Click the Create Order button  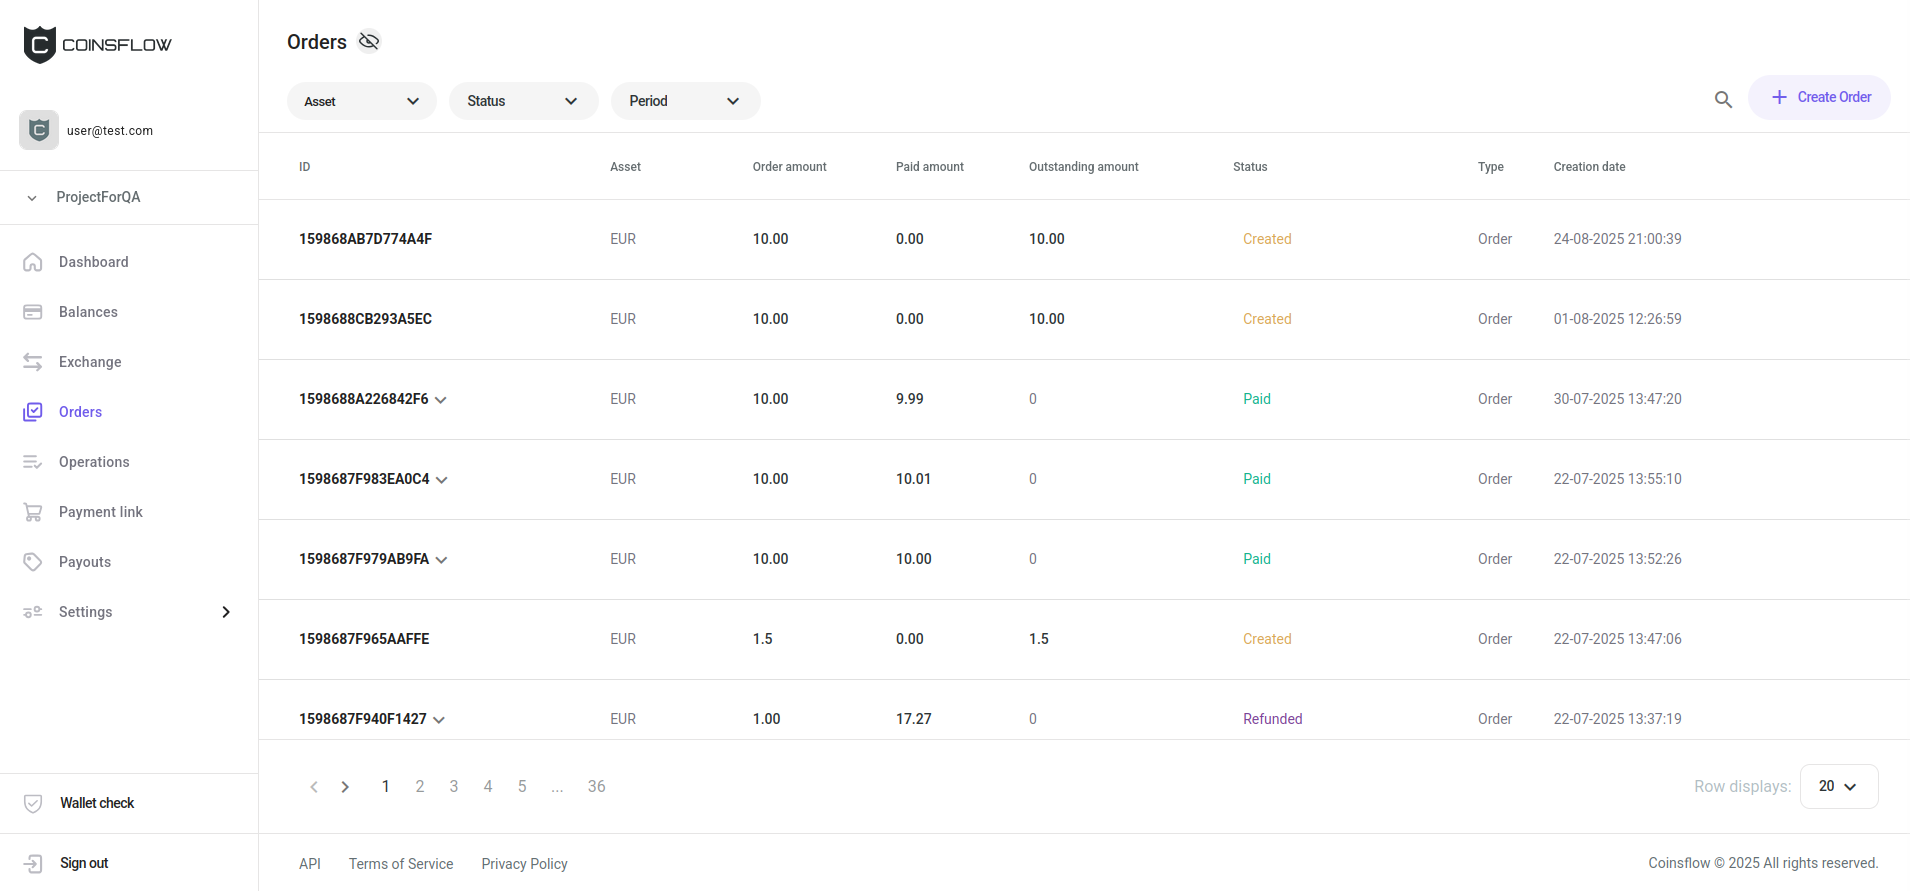click(1819, 97)
